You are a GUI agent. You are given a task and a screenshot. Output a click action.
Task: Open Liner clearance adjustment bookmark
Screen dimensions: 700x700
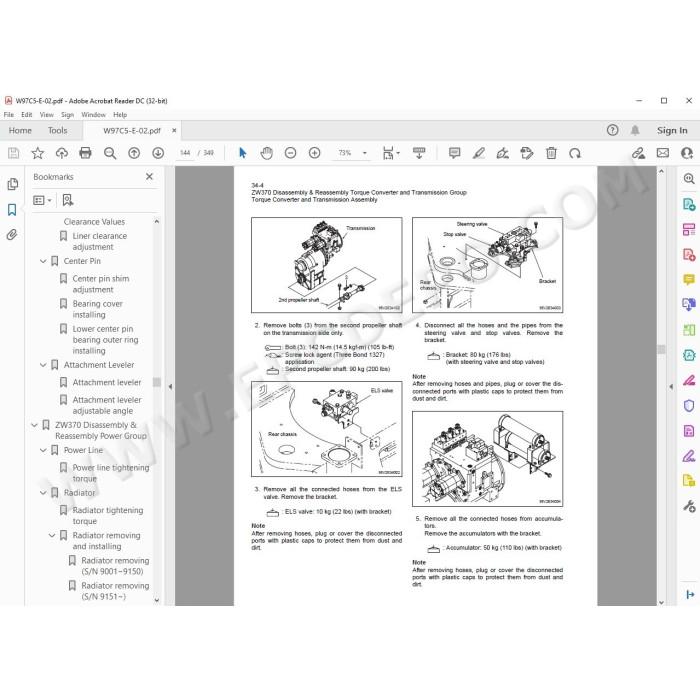point(100,242)
